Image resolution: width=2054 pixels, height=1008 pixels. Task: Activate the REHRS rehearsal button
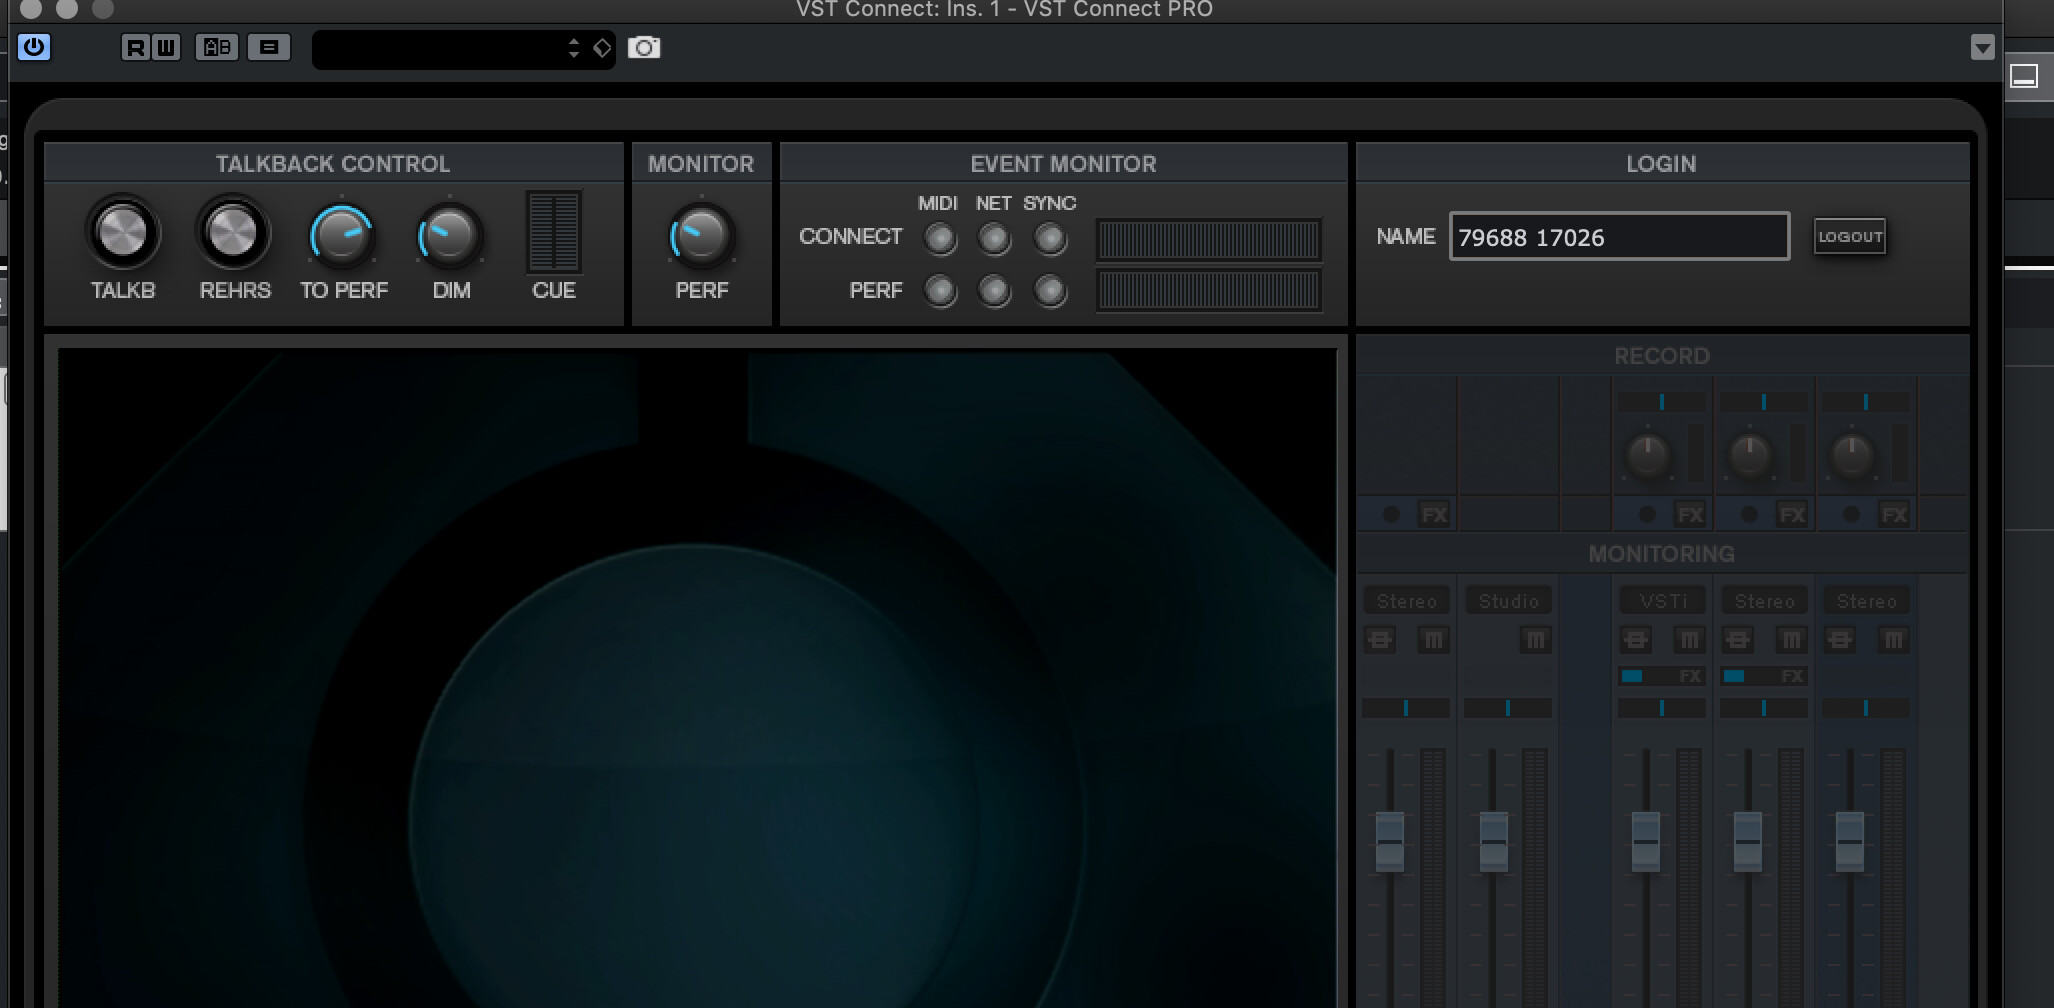tap(233, 233)
